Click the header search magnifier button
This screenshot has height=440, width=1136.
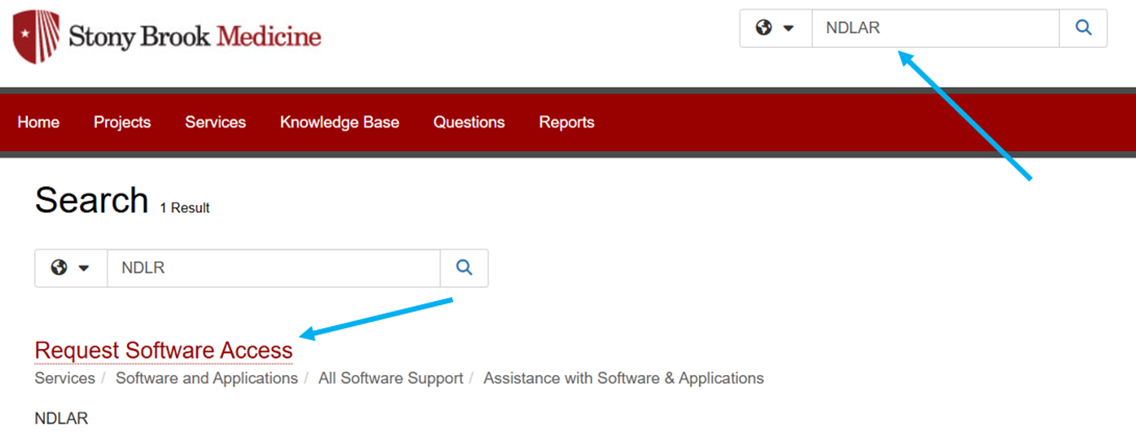[x=1083, y=28]
